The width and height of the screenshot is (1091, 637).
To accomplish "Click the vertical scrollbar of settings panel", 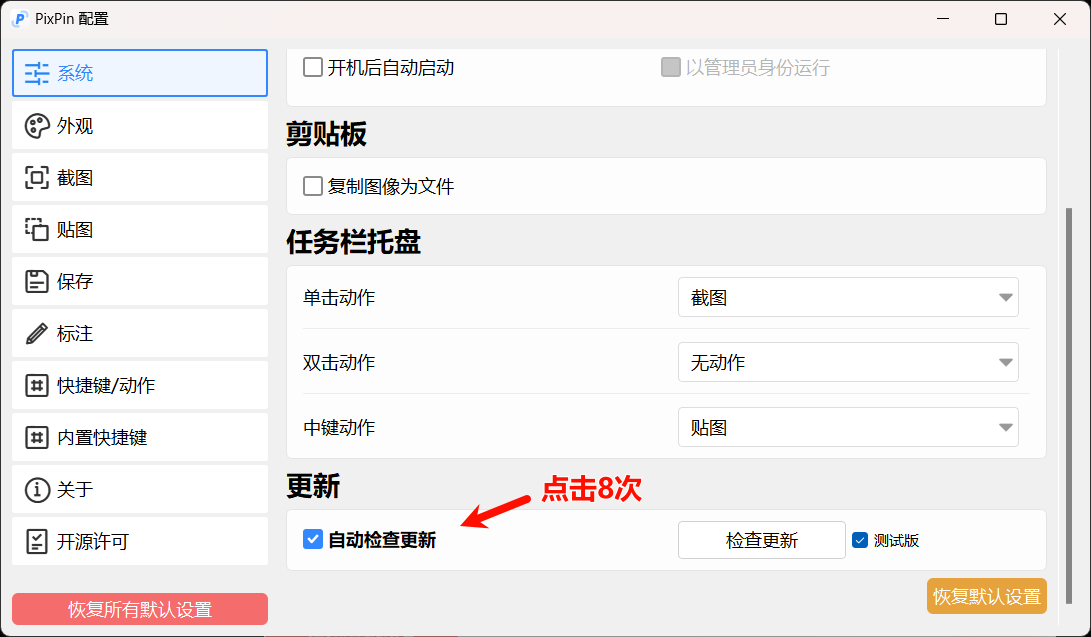I will (1069, 400).
